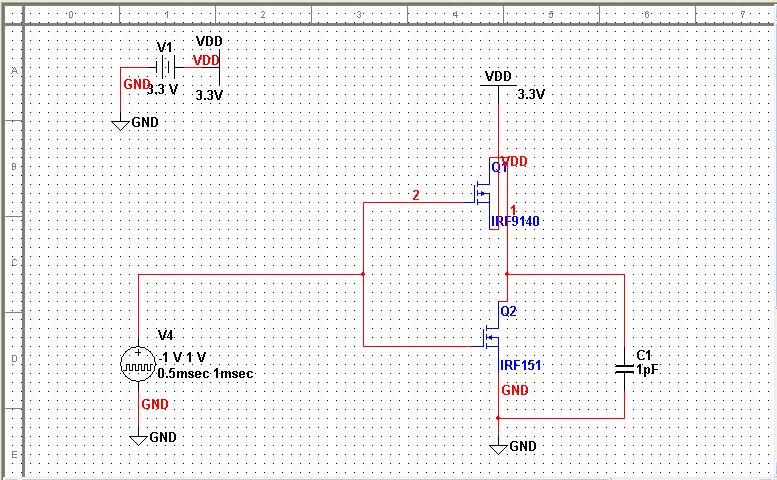Click the Q1 reference label
The width and height of the screenshot is (777, 480).
click(500, 167)
